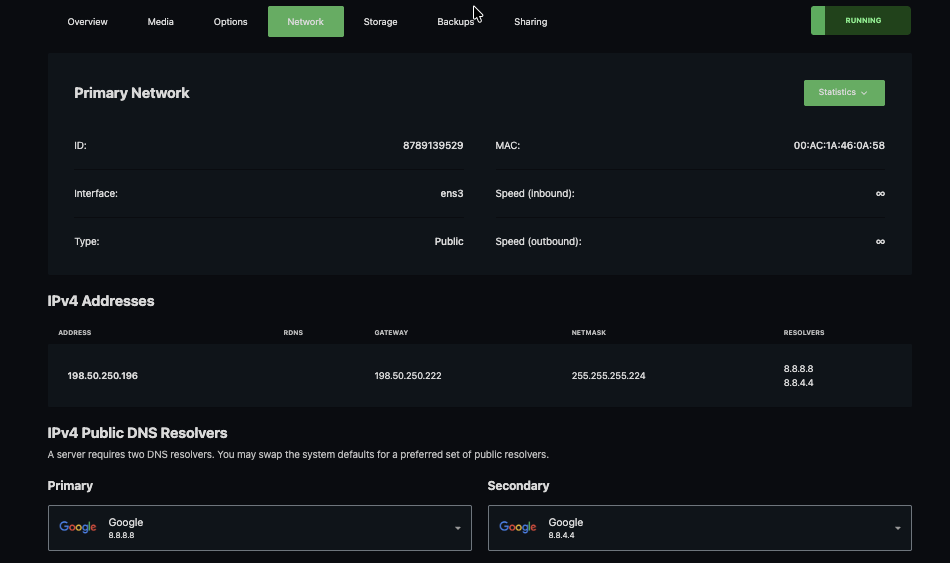Open the Overview tab
The image size is (950, 563).
[87, 22]
